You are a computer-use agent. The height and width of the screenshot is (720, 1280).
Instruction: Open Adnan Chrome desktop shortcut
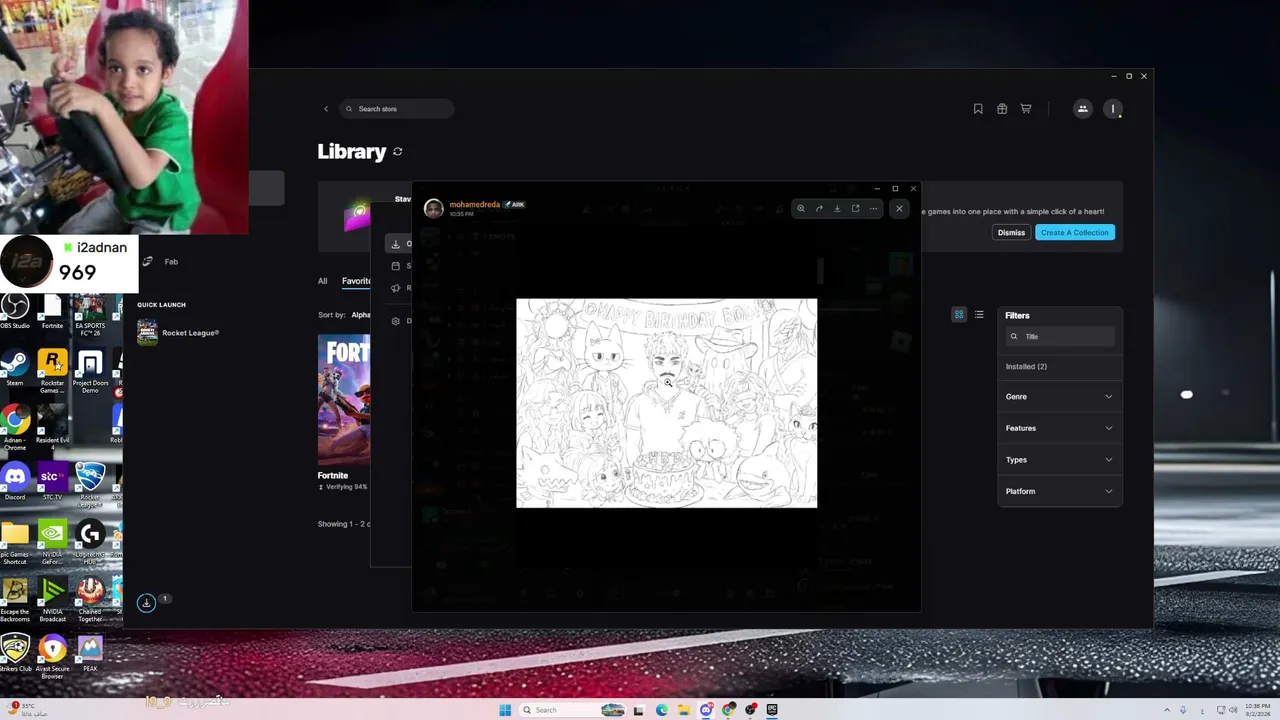pos(15,428)
